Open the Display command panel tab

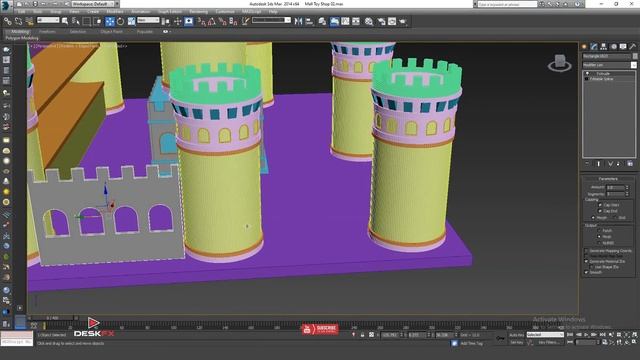pyautogui.click(x=623, y=47)
